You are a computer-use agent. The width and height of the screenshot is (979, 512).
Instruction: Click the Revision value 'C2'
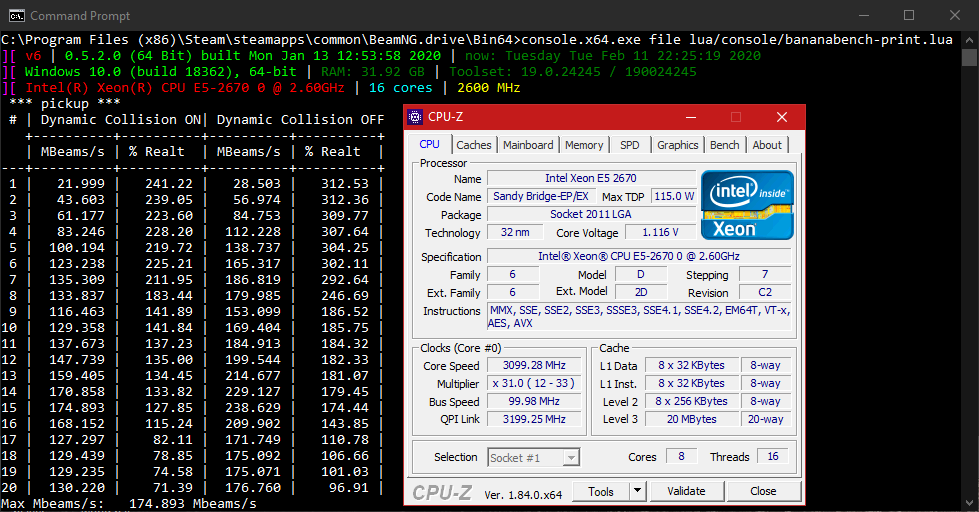[x=765, y=292]
